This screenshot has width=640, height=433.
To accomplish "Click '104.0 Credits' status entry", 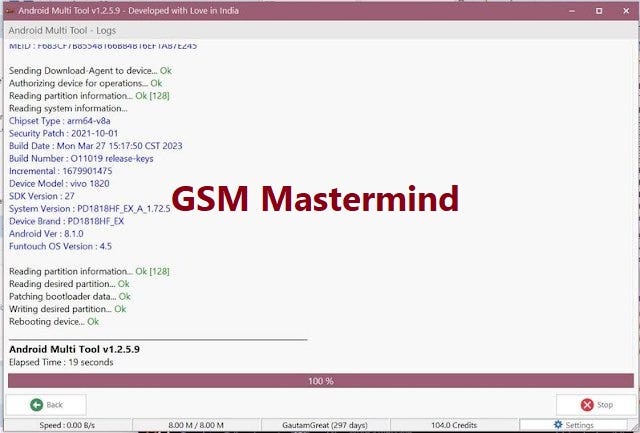I will [454, 425].
